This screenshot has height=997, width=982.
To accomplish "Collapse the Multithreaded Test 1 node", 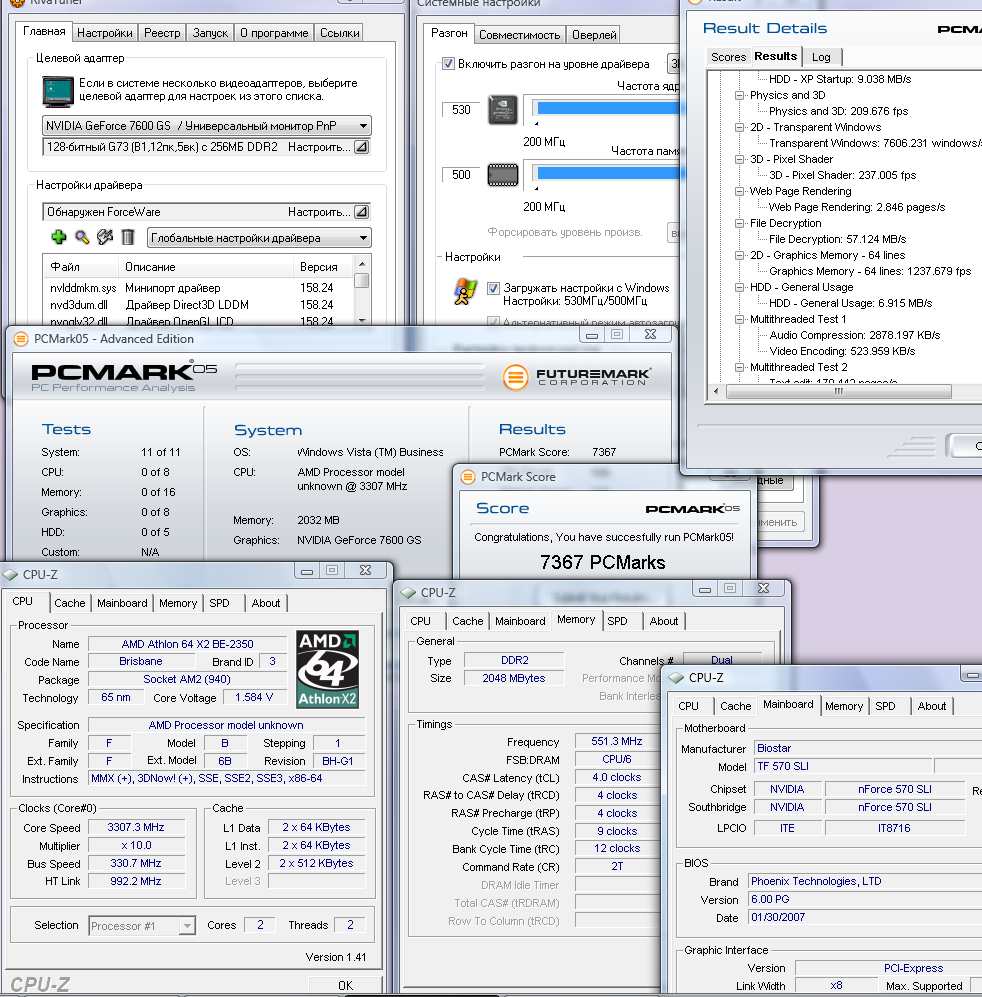I will coord(739,319).
